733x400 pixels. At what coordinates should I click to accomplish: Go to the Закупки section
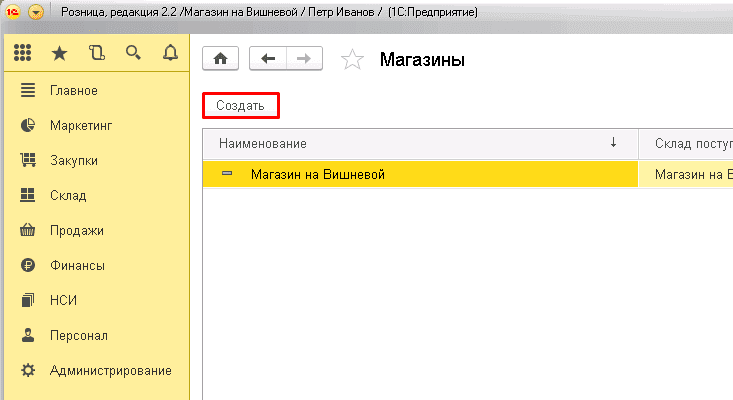tap(73, 160)
